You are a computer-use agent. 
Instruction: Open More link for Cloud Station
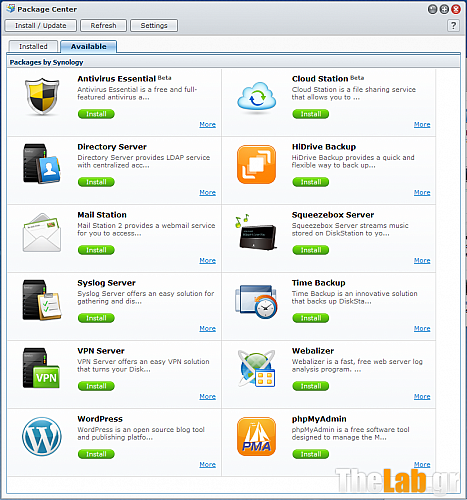pos(422,124)
